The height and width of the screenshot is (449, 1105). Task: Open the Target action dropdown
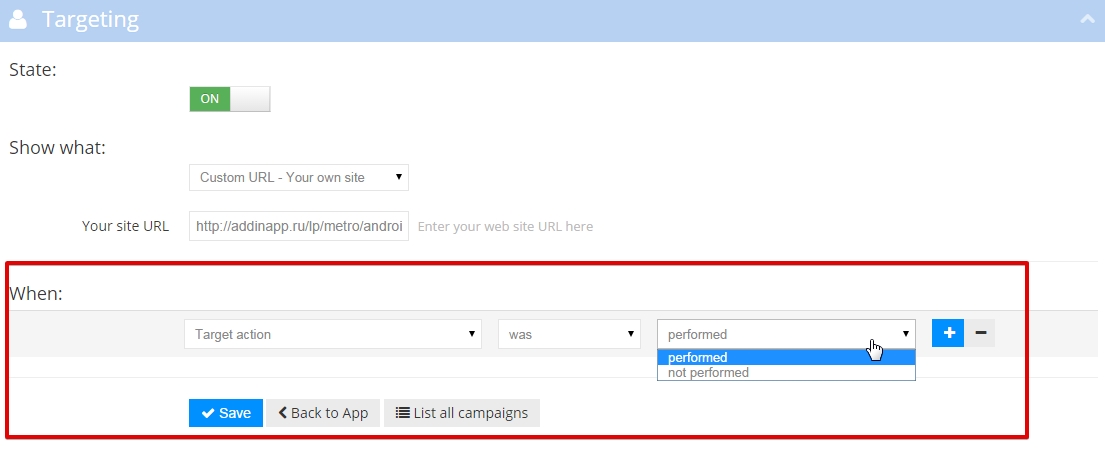click(333, 334)
